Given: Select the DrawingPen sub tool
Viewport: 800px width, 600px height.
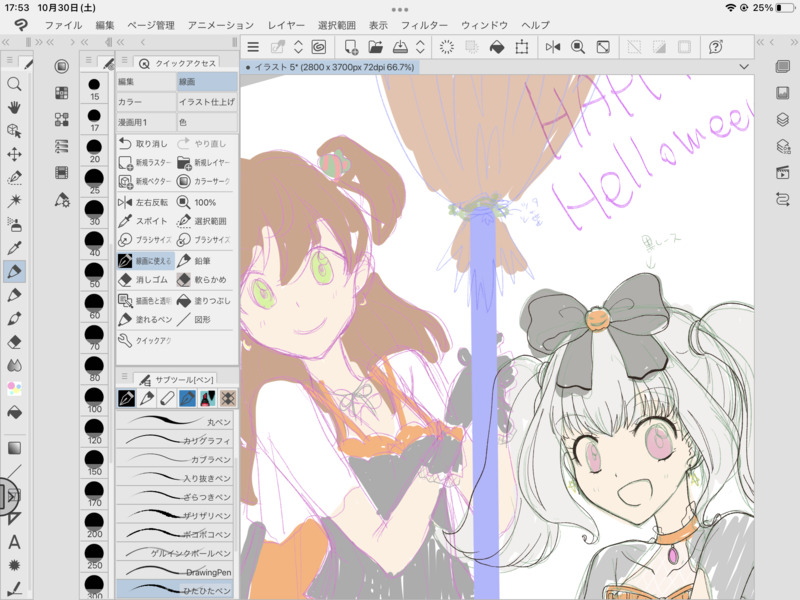Looking at the screenshot, I should [175, 572].
